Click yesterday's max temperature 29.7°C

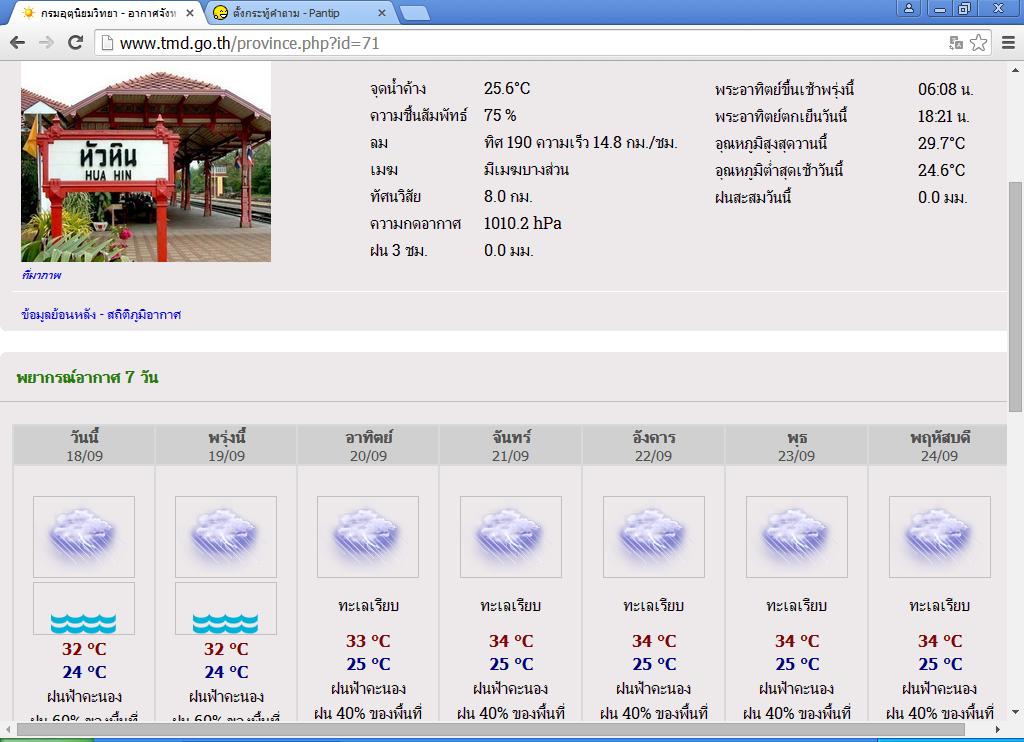(941, 143)
